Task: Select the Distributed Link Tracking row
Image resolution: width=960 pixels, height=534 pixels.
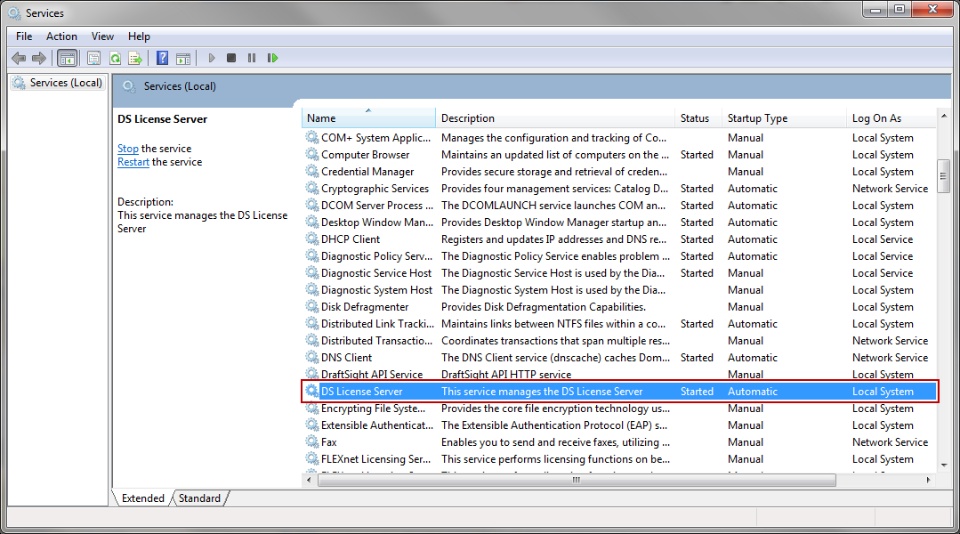Action: pos(620,323)
